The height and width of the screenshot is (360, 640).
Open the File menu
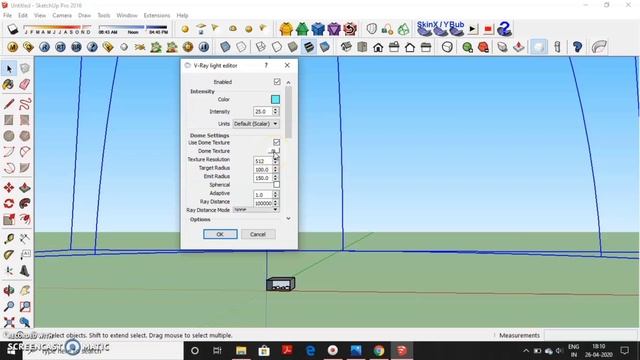point(7,16)
